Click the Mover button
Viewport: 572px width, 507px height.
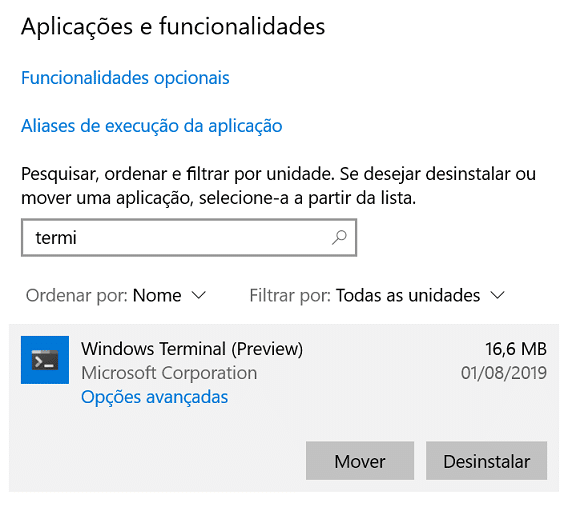click(x=360, y=461)
